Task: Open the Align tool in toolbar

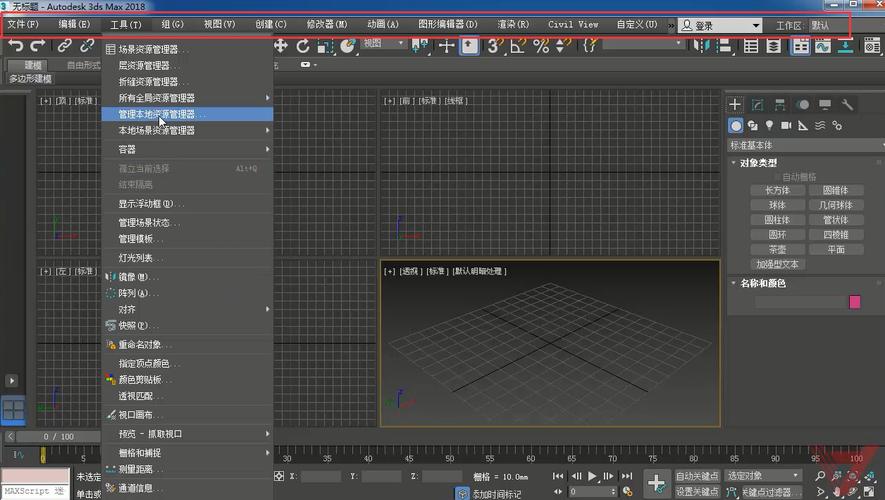Action: pos(724,46)
